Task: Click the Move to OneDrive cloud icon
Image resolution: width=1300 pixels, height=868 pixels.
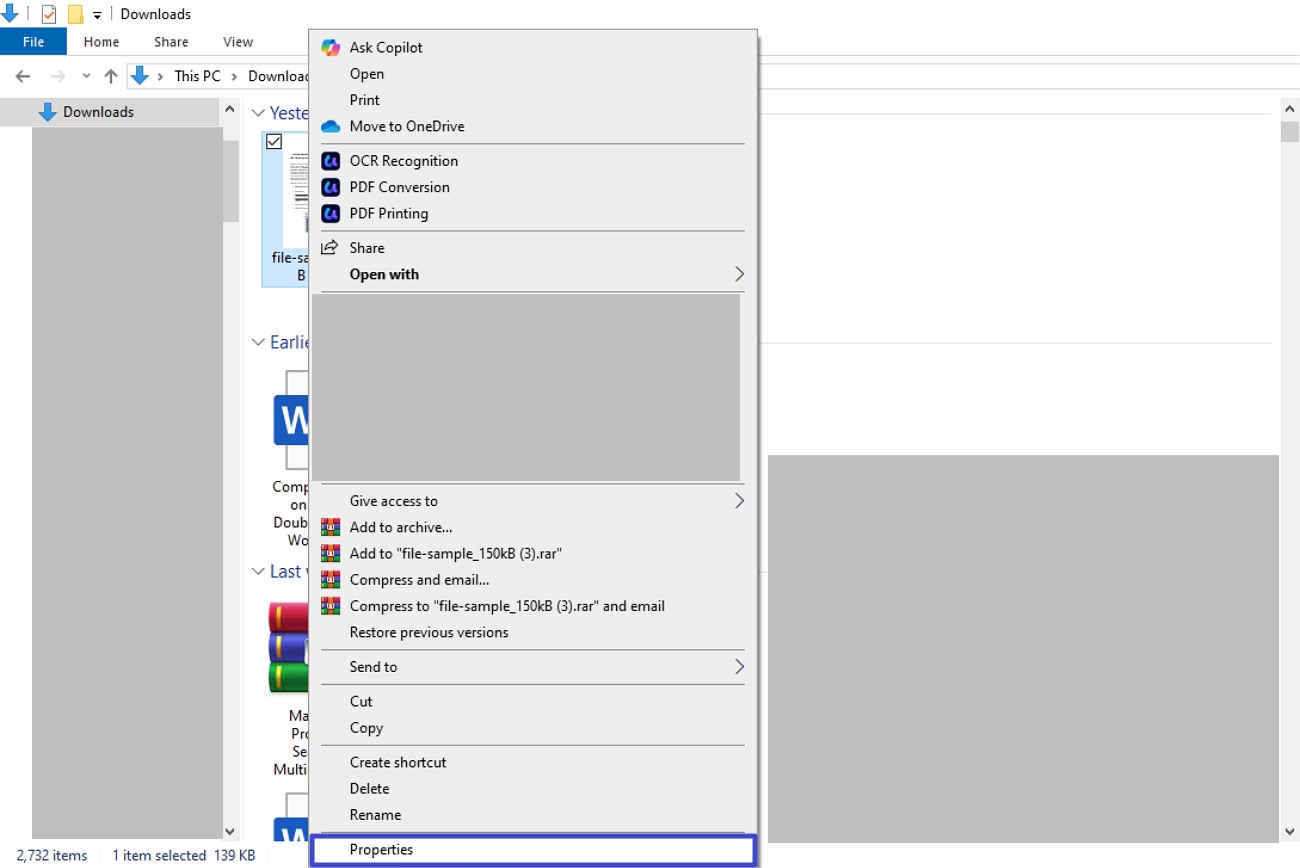Action: (330, 126)
